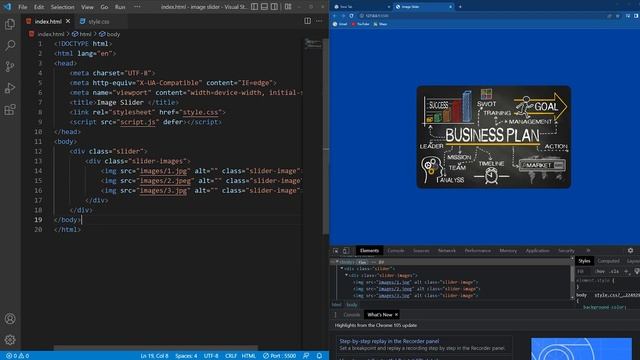
Task: Open the Accounts menu icon
Action: [x=10, y=319]
